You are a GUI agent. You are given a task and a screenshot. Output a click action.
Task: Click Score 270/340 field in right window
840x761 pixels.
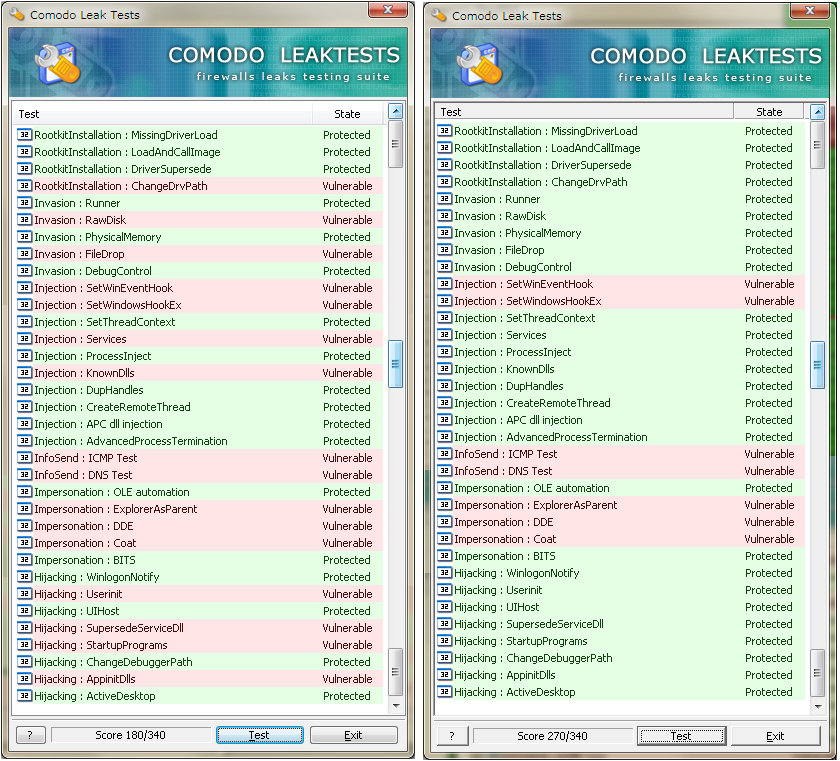click(552, 736)
